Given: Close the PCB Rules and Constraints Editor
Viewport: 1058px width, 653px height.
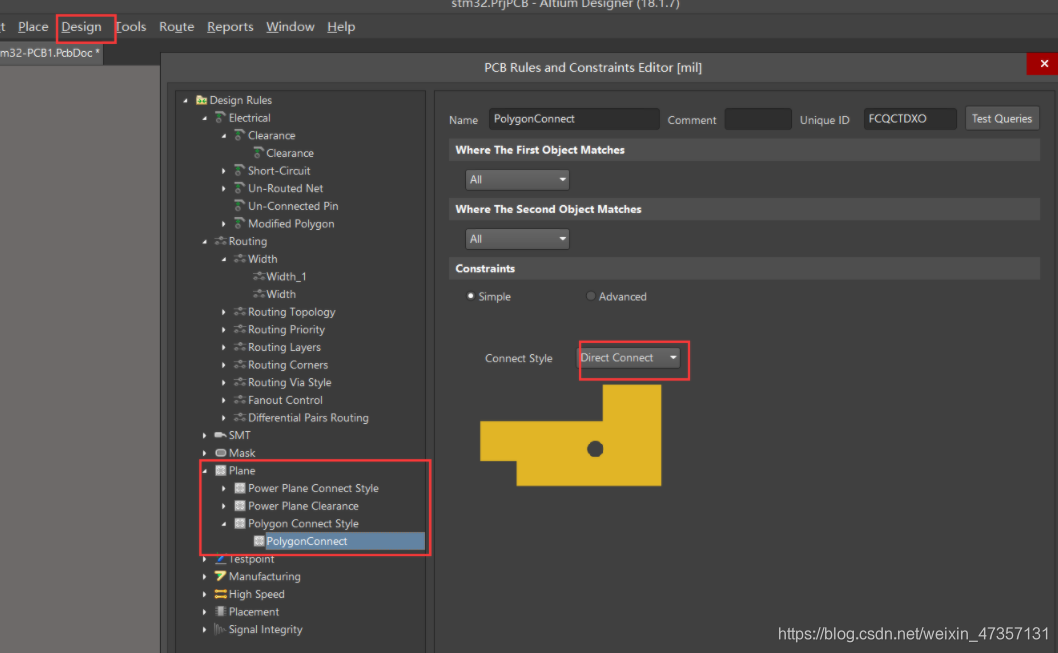Looking at the screenshot, I should click(x=1043, y=63).
